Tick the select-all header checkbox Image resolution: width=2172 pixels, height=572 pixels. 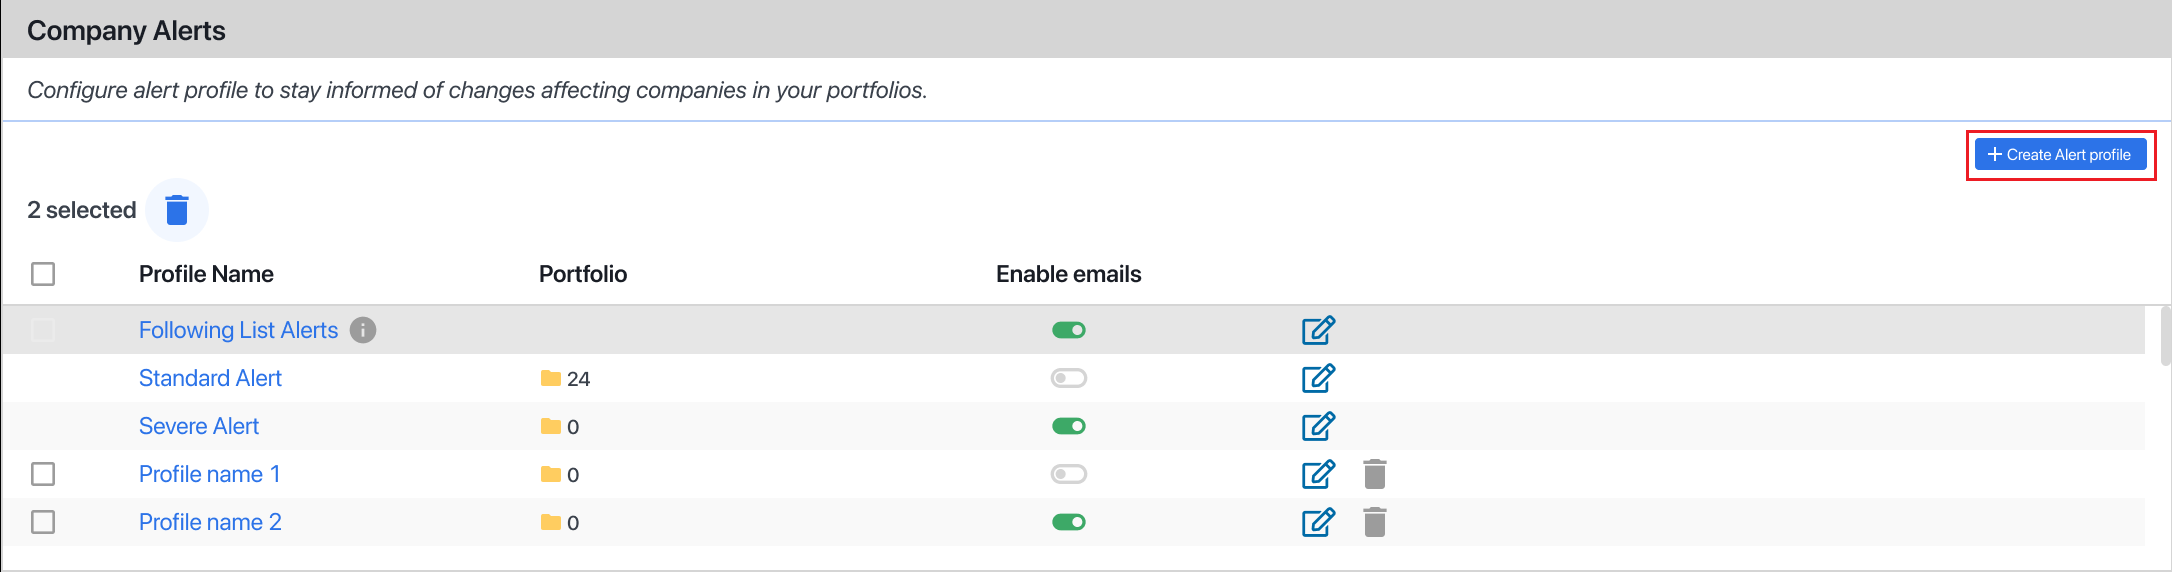43,274
